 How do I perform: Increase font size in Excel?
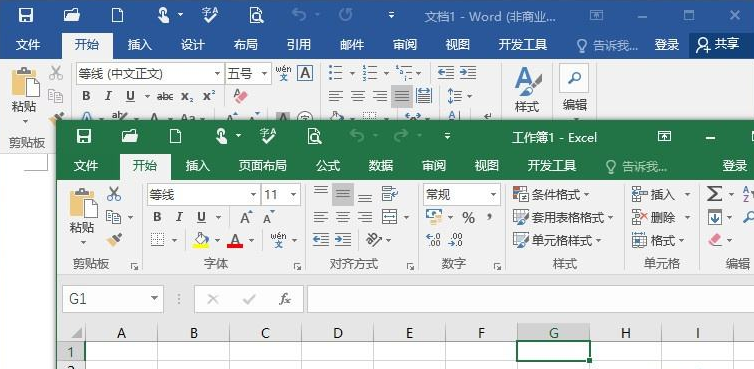[x=246, y=217]
